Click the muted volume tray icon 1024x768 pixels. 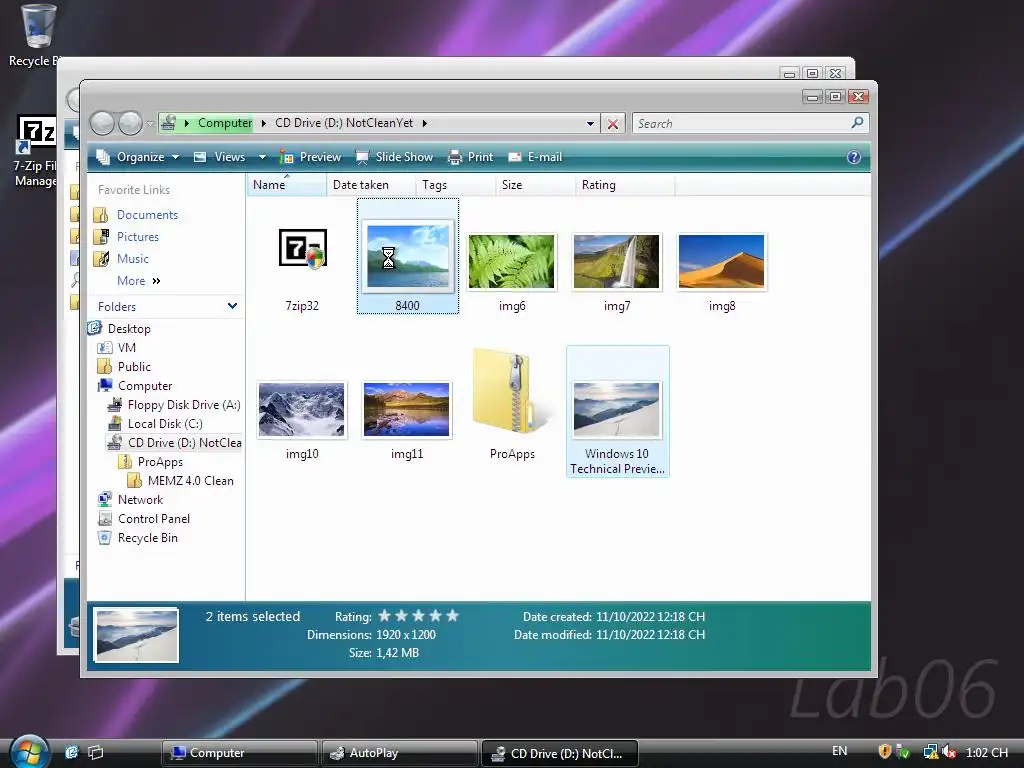pyautogui.click(x=950, y=752)
